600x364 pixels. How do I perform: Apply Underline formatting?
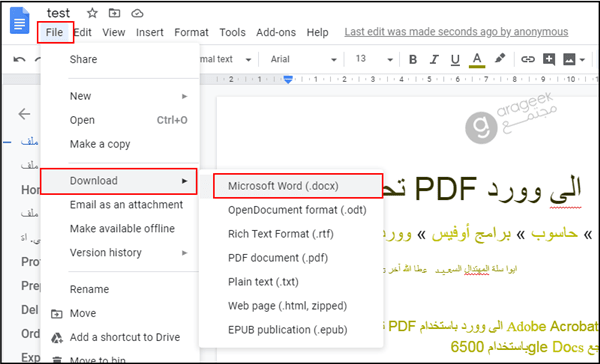(455, 60)
